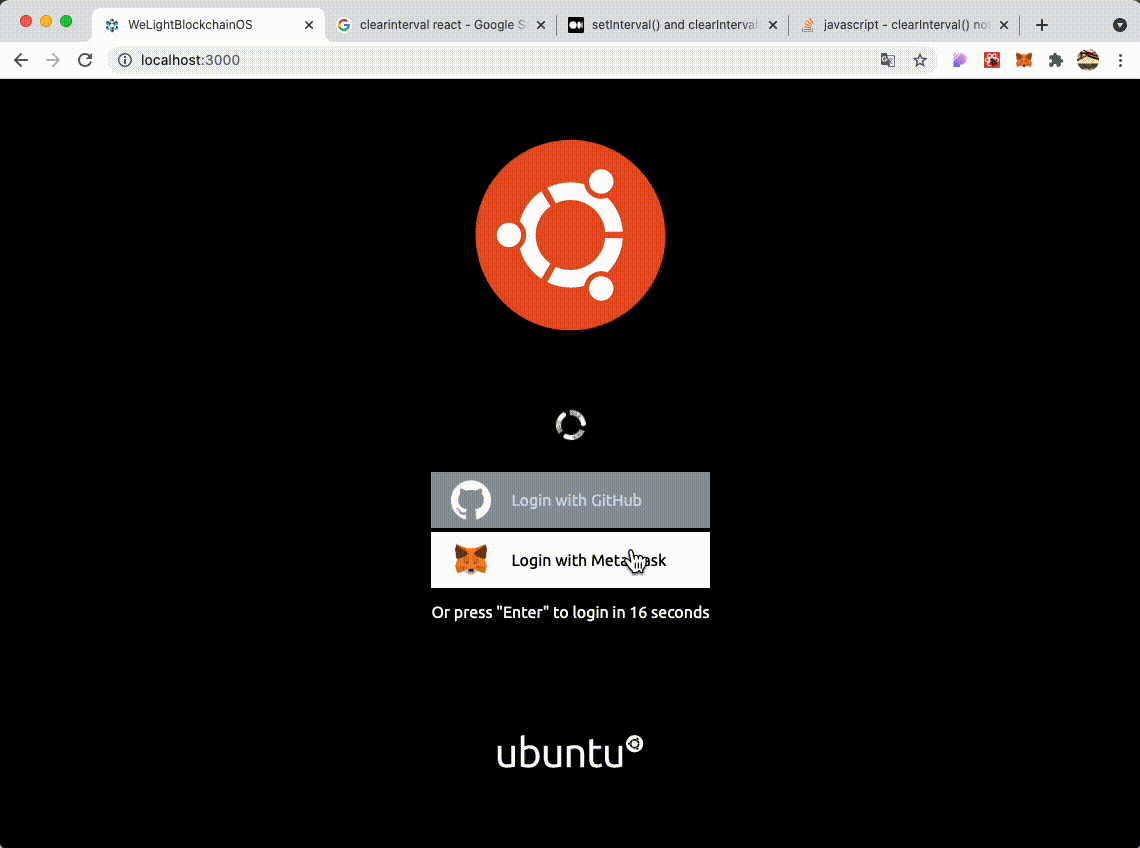
Task: Switch to the setInterval() and clearInterval tab
Action: pos(673,25)
